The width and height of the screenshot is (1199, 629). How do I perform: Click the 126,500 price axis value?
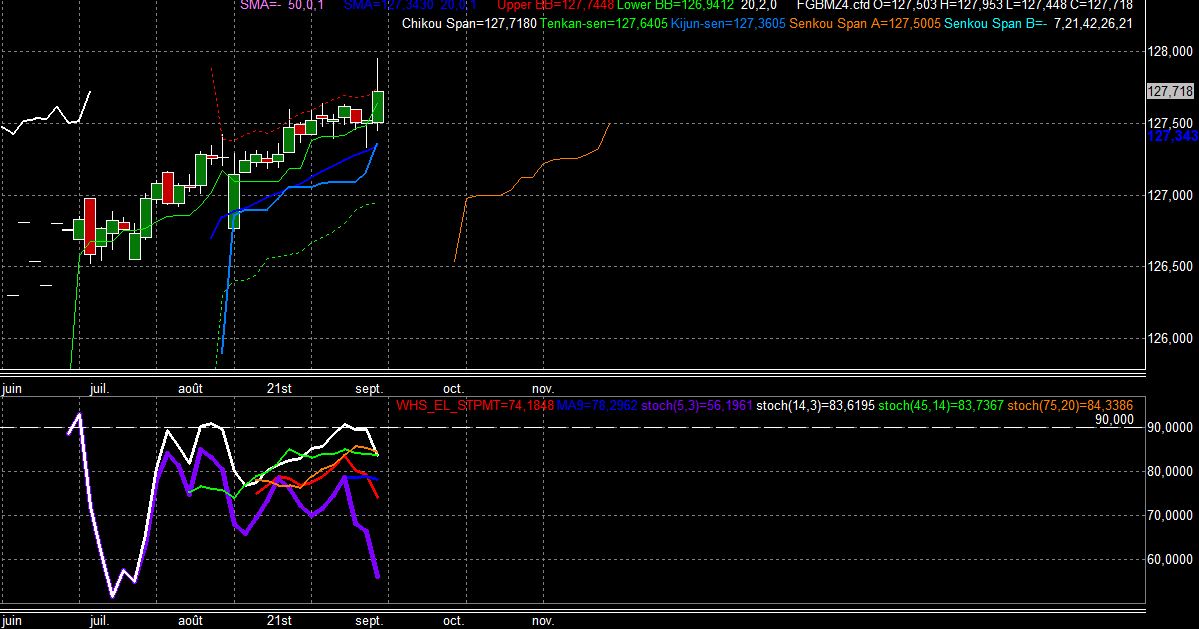[1170, 267]
